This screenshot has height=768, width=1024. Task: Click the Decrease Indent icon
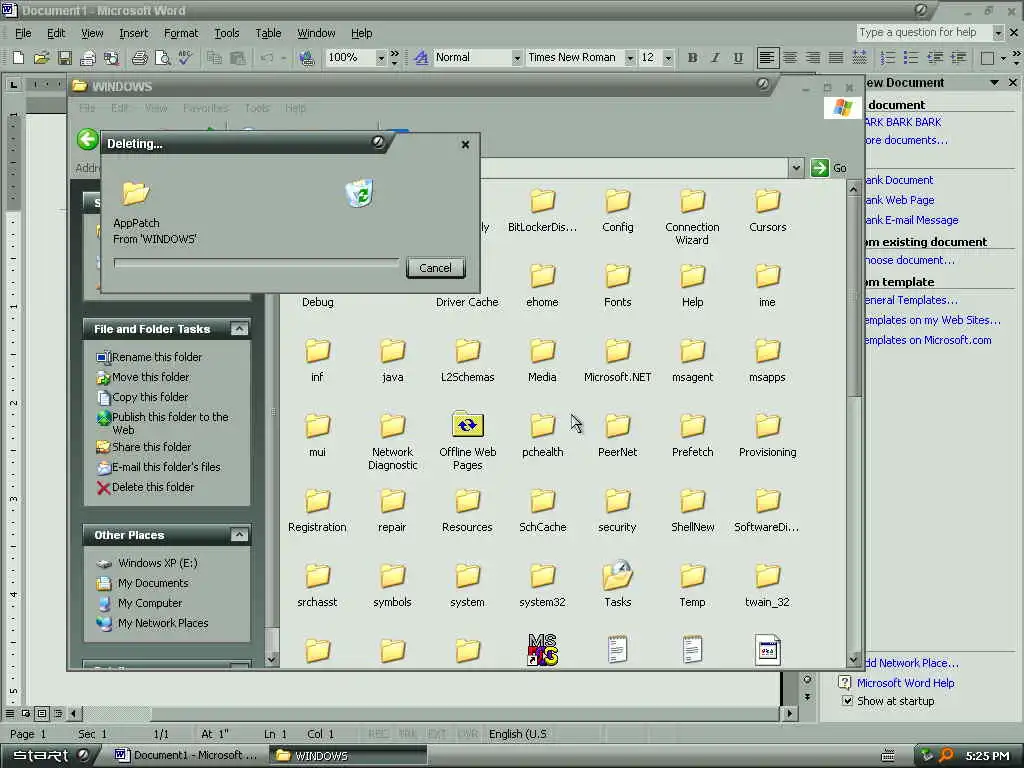pos(935,58)
